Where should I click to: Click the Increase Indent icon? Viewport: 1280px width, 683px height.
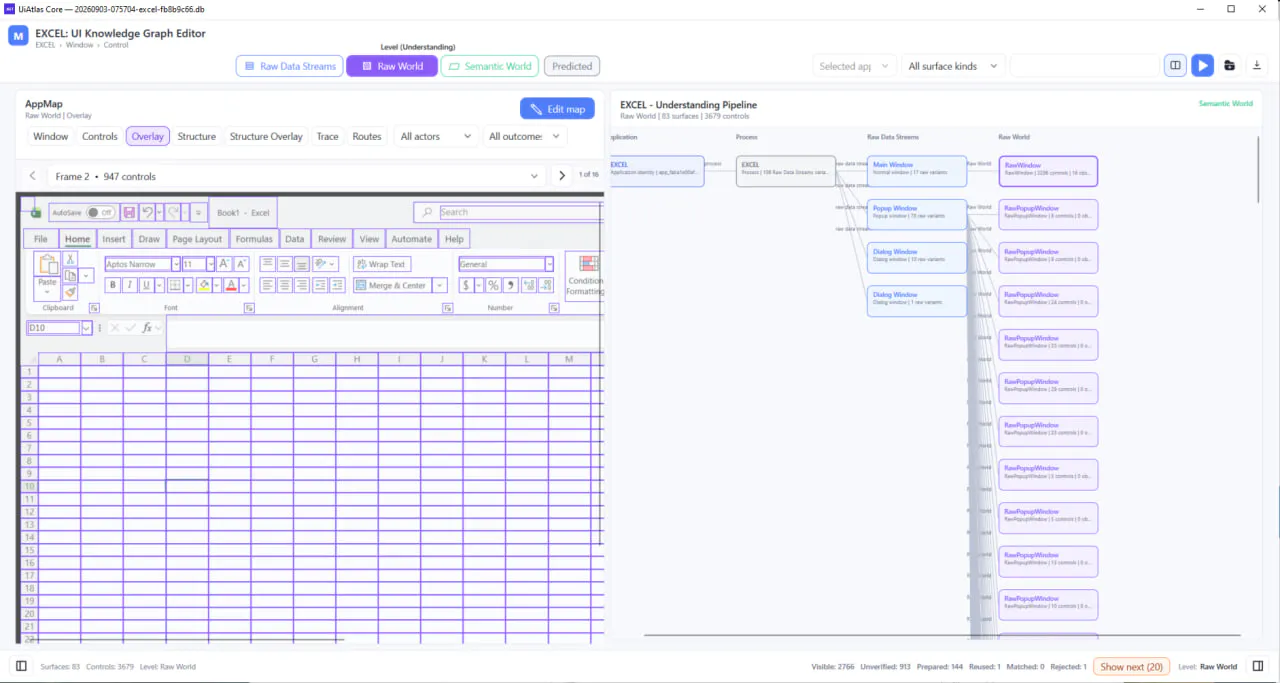(337, 285)
